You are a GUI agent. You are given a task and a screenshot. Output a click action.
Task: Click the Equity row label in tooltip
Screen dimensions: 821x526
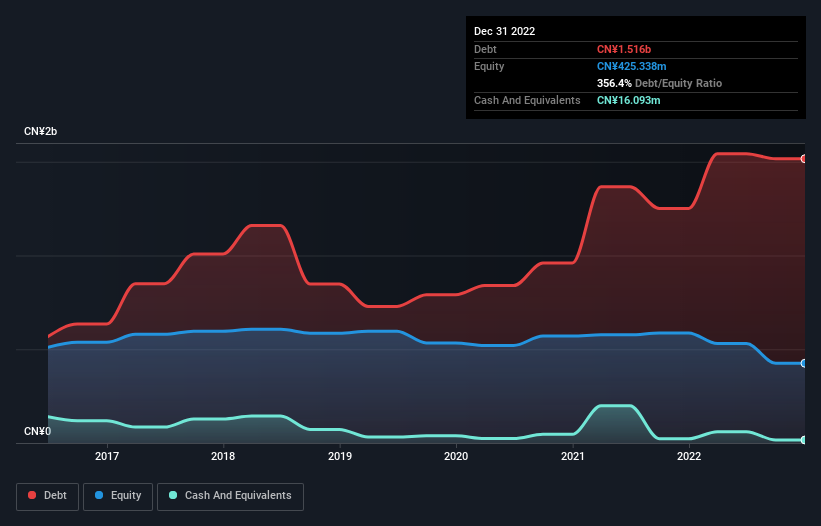pos(489,66)
